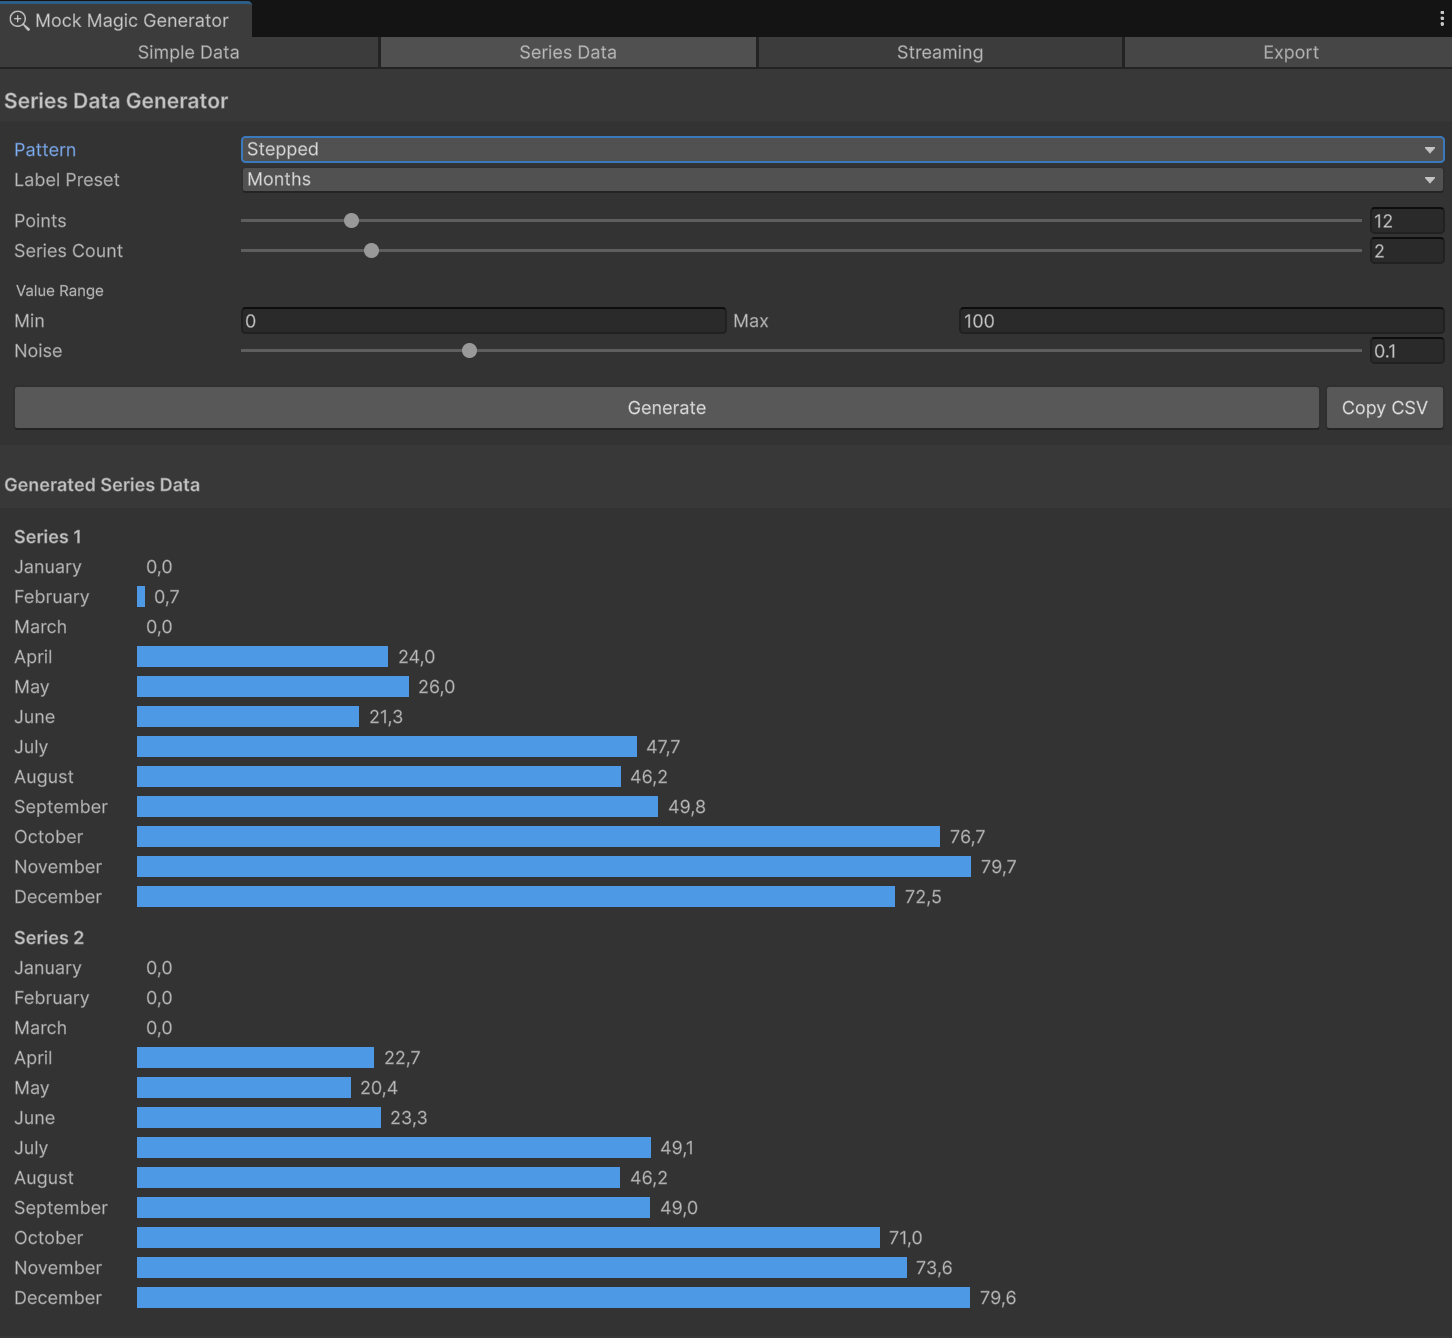Click the Points value field showing 12
Image resolution: width=1452 pixels, height=1338 pixels.
[1407, 221]
